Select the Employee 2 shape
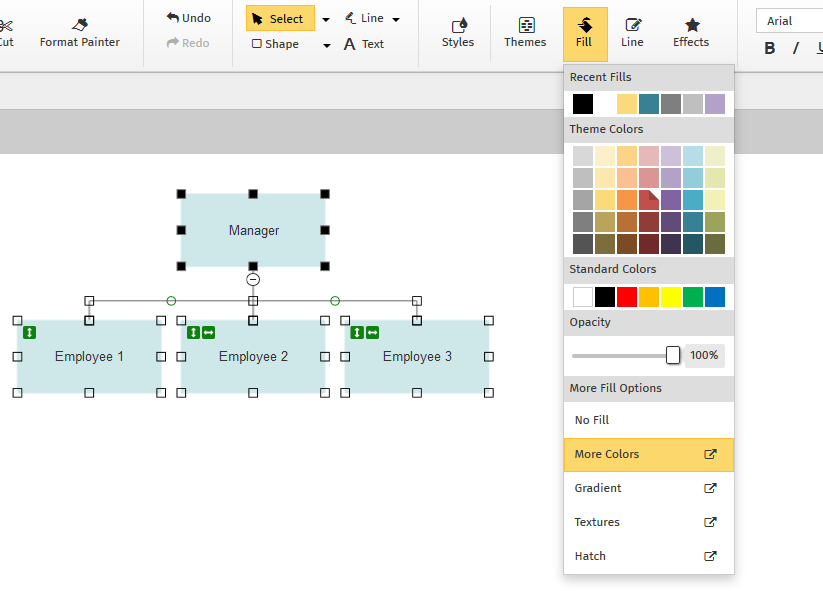The width and height of the screenshot is (823, 591). (x=253, y=365)
